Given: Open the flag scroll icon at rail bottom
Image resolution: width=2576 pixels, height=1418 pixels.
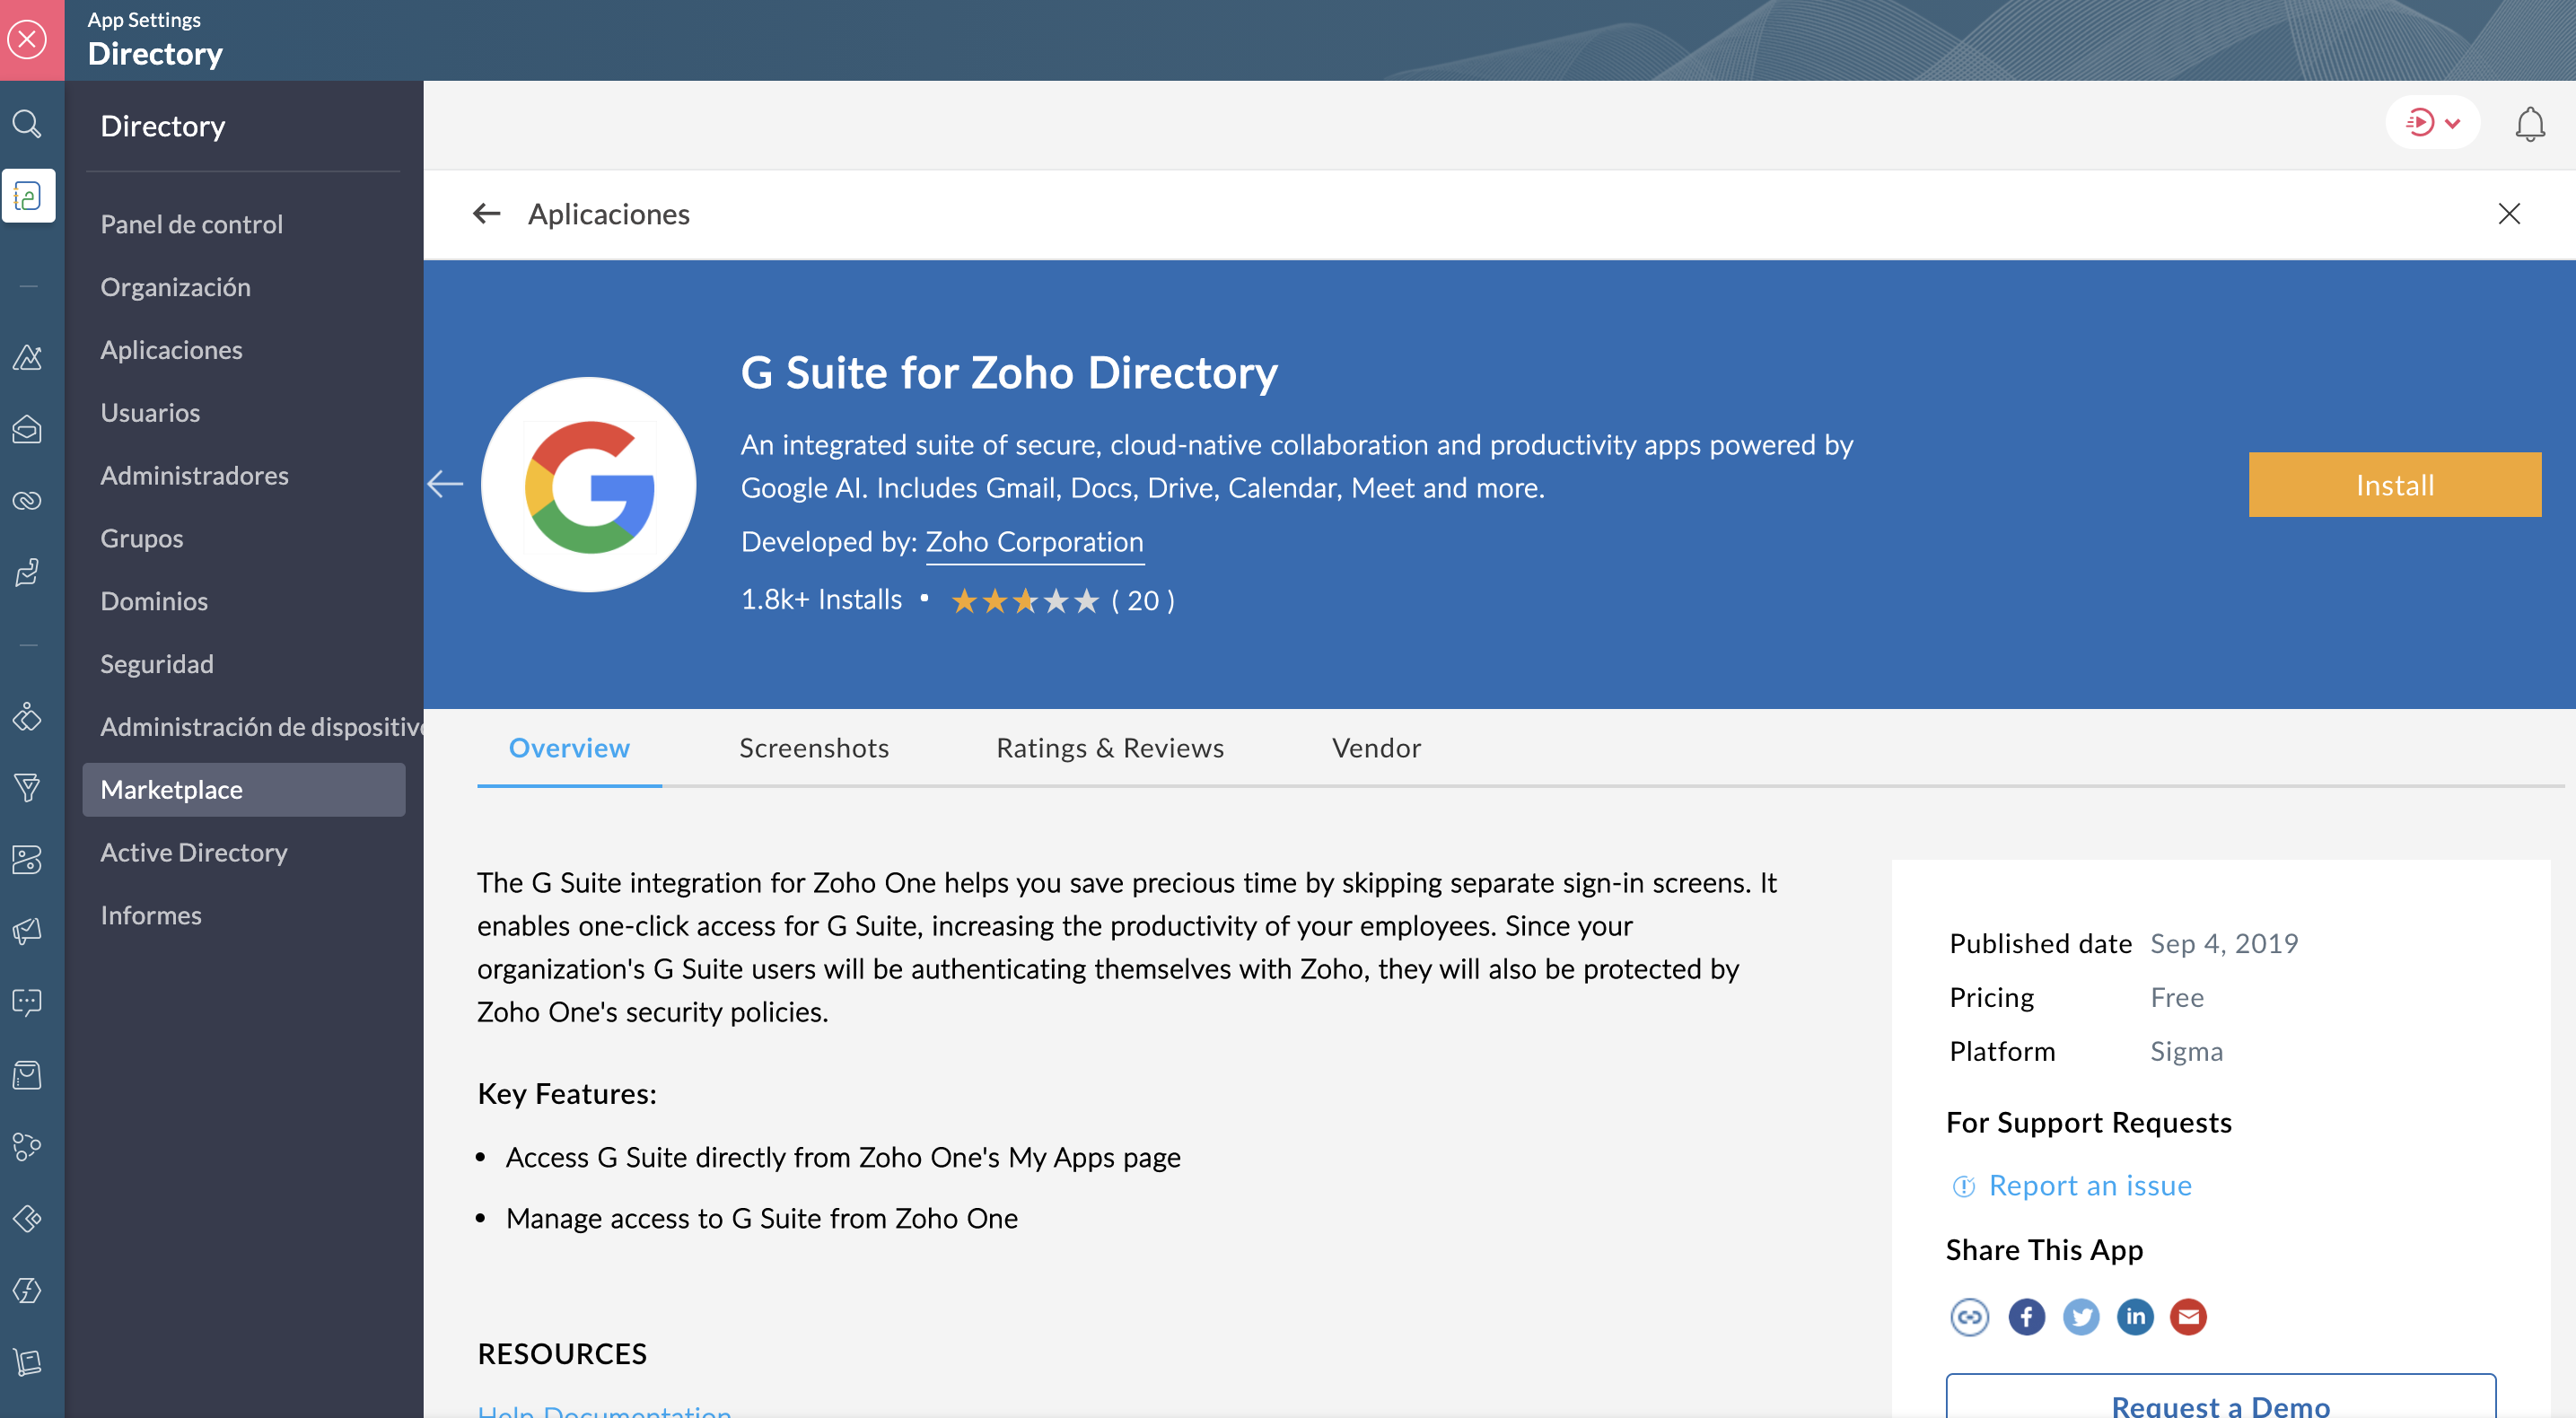Looking at the screenshot, I should point(27,1361).
